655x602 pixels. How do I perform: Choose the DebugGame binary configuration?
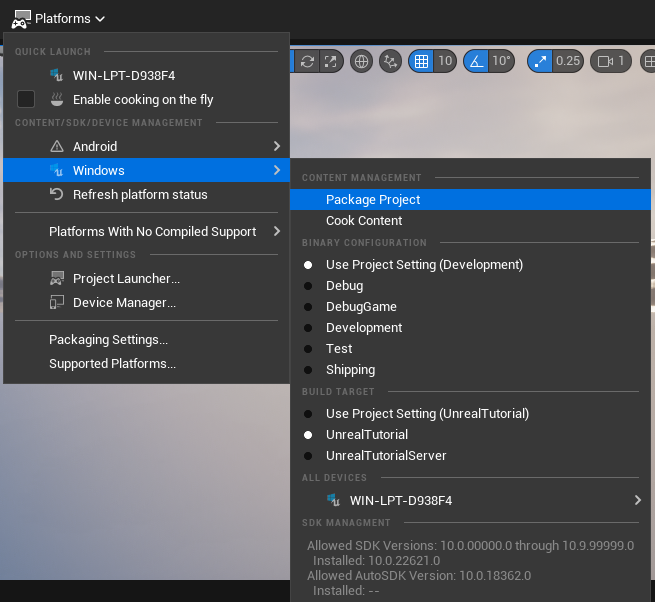[361, 307]
